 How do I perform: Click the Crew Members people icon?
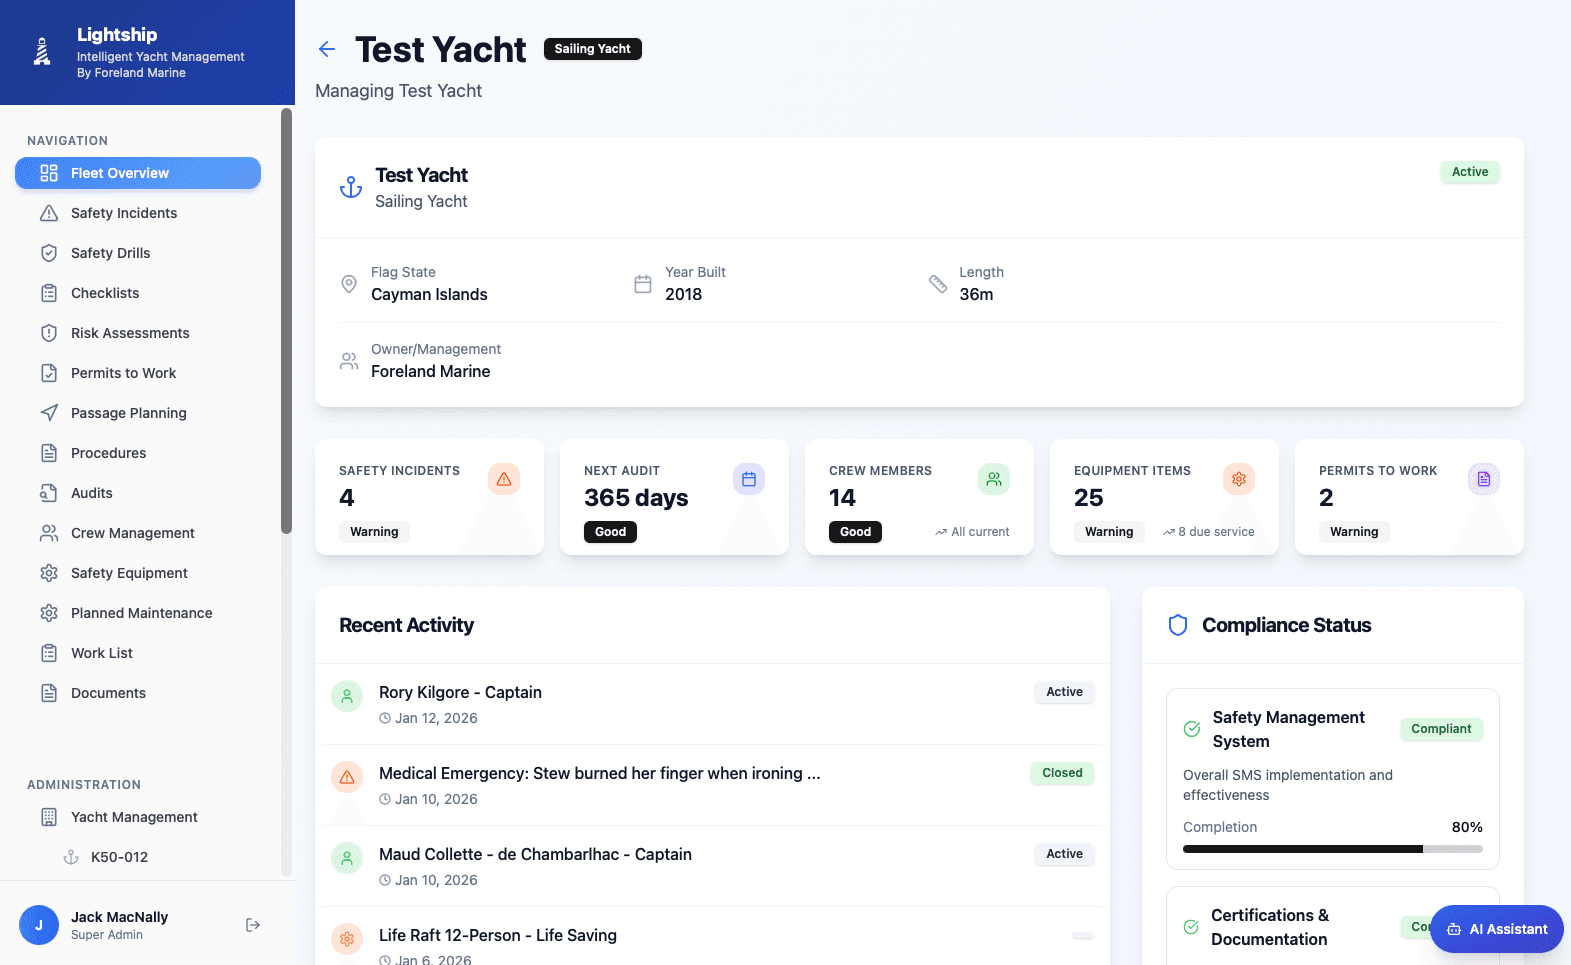tap(994, 480)
